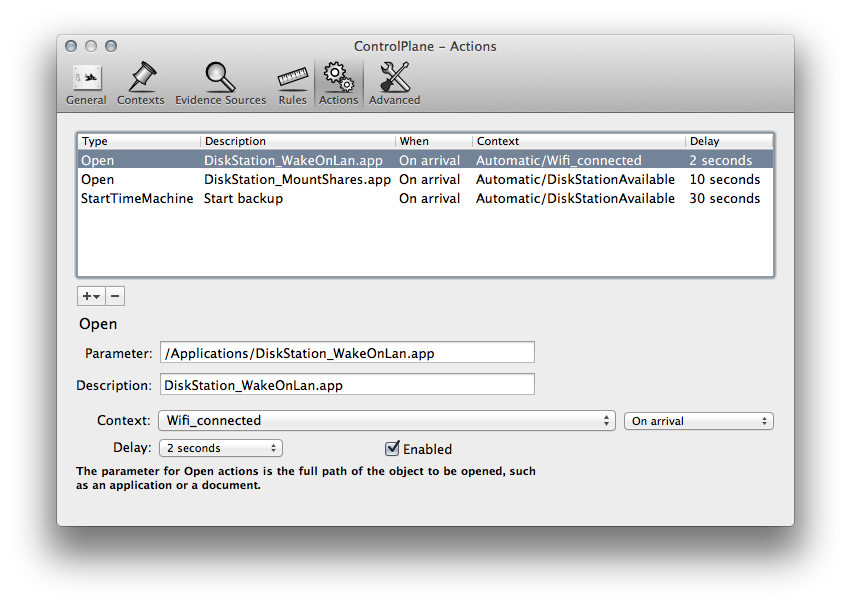Screen dimensions: 851x605
Task: Select the Start backup action row
Action: coord(426,198)
